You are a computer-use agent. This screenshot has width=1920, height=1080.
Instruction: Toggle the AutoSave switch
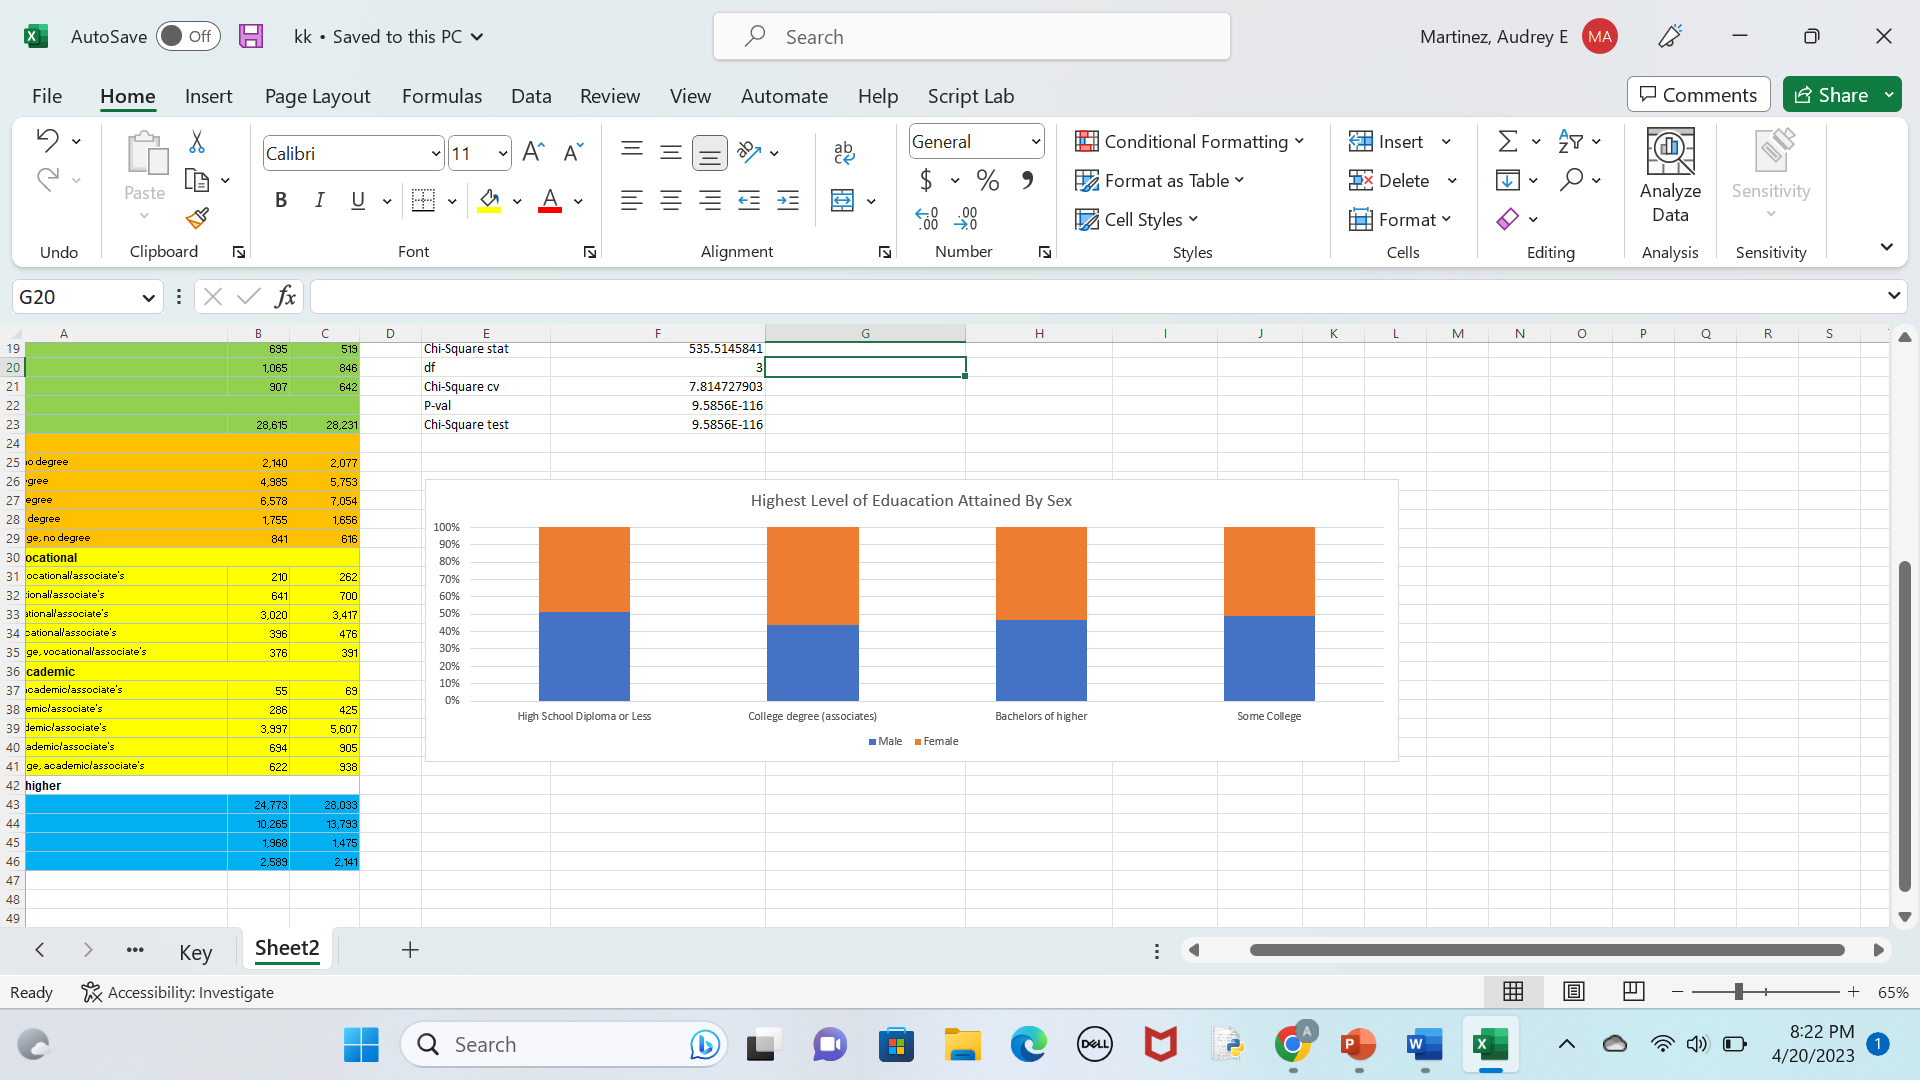(187, 36)
